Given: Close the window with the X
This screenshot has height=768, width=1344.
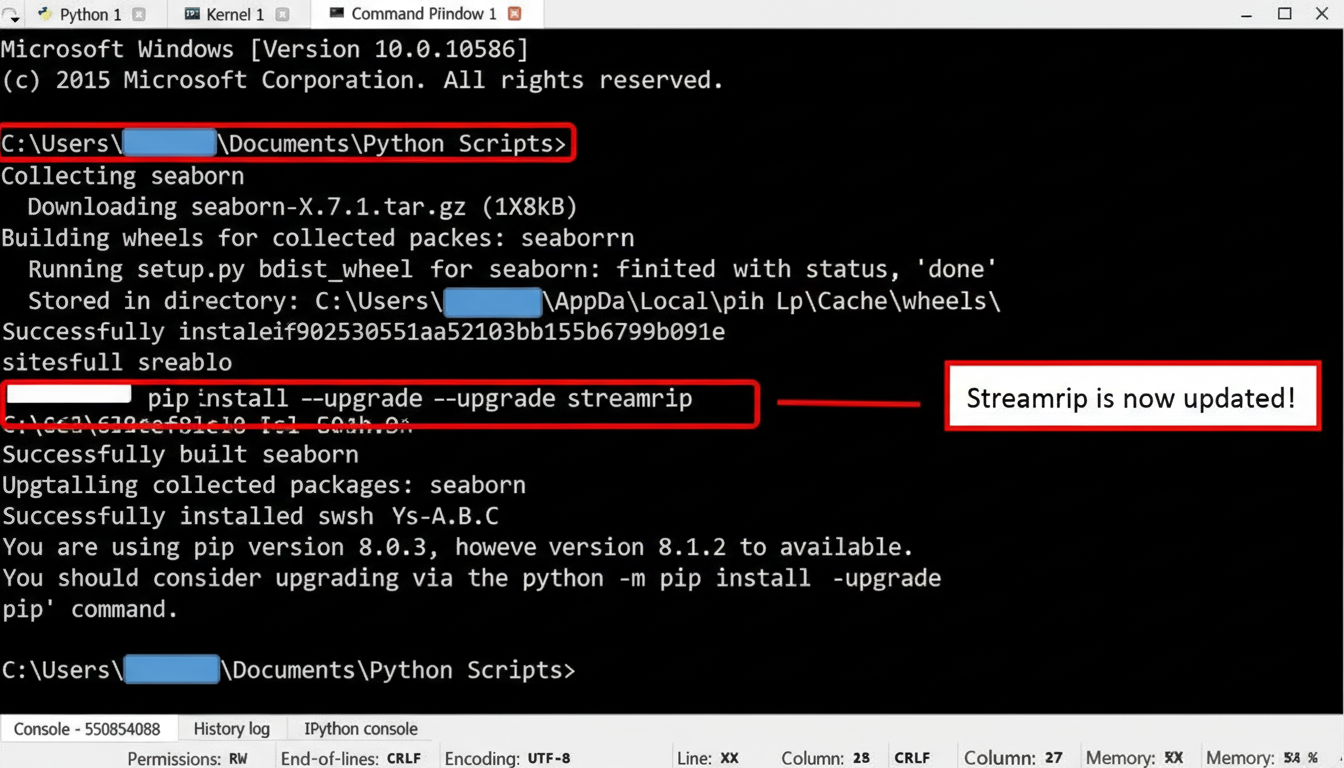Looking at the screenshot, I should 1322,14.
